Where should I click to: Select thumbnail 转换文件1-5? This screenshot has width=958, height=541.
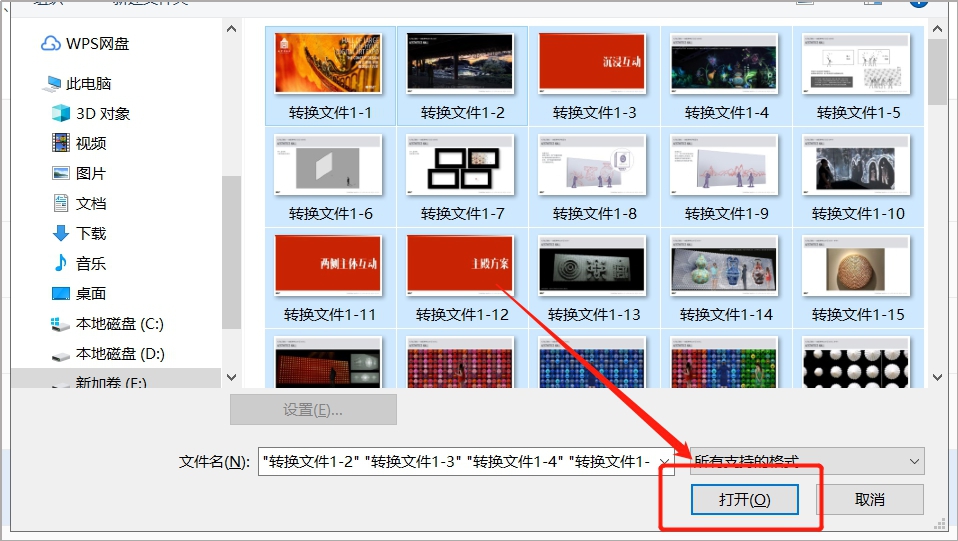(858, 76)
